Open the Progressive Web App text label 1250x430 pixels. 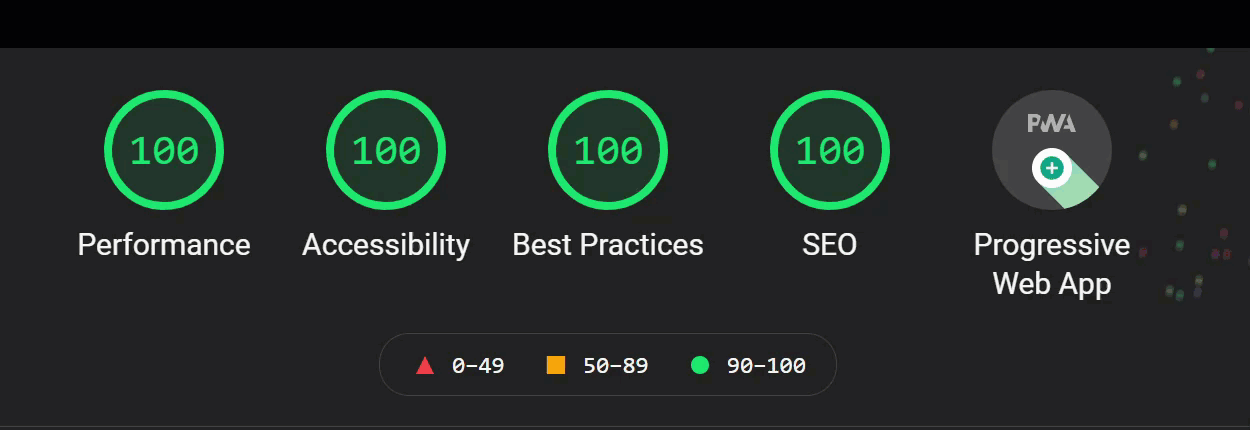coord(1052,264)
